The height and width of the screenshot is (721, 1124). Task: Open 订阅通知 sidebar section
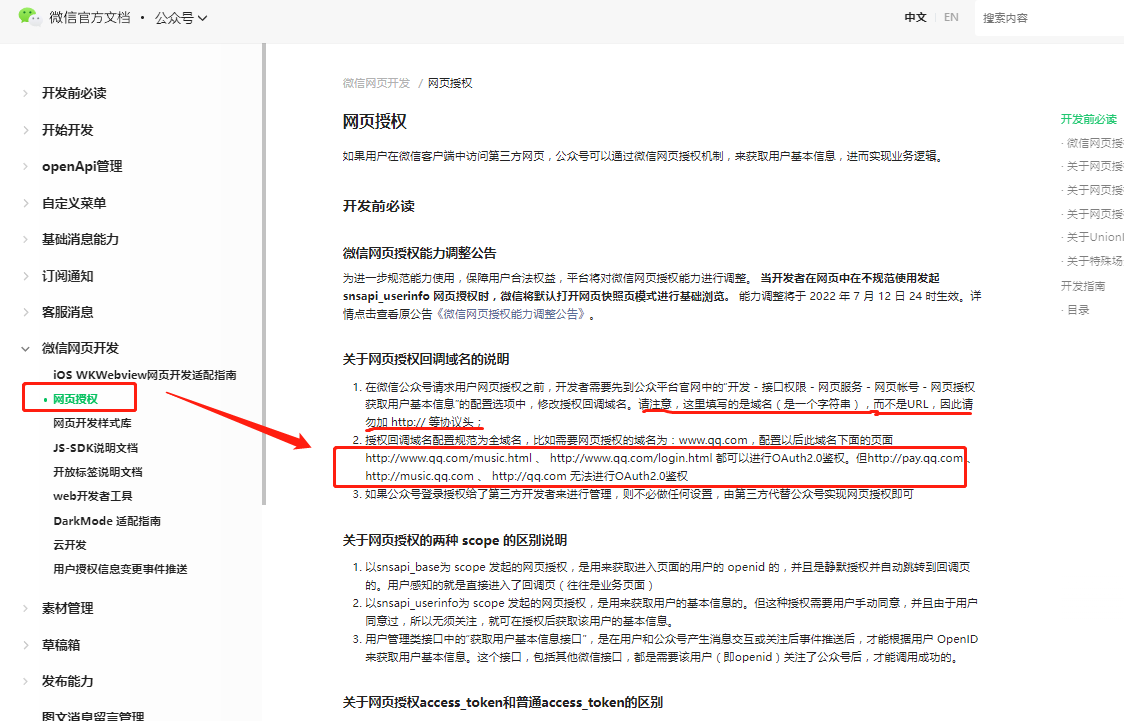point(67,276)
